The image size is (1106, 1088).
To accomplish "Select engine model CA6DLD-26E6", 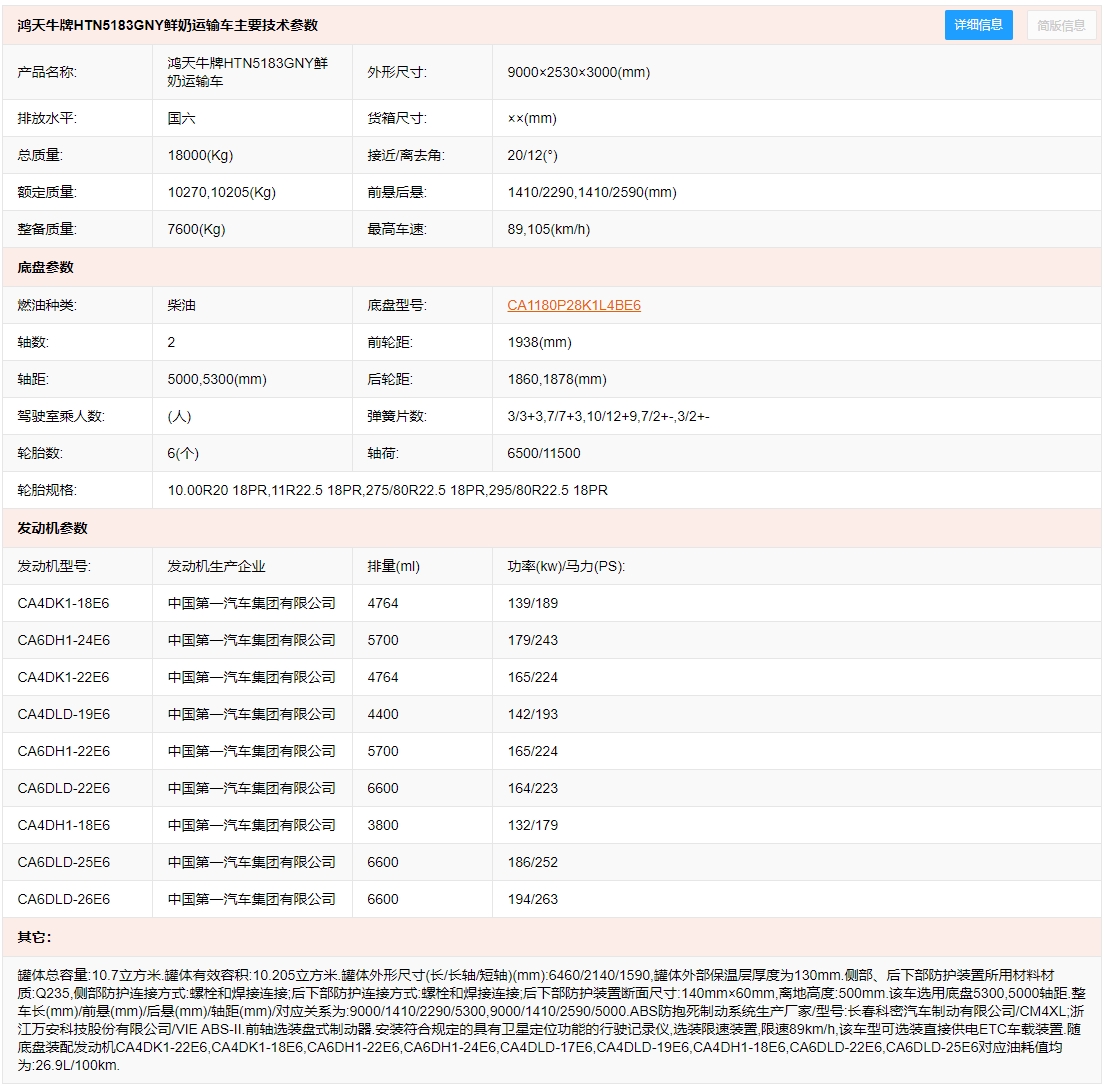I will tap(63, 899).
